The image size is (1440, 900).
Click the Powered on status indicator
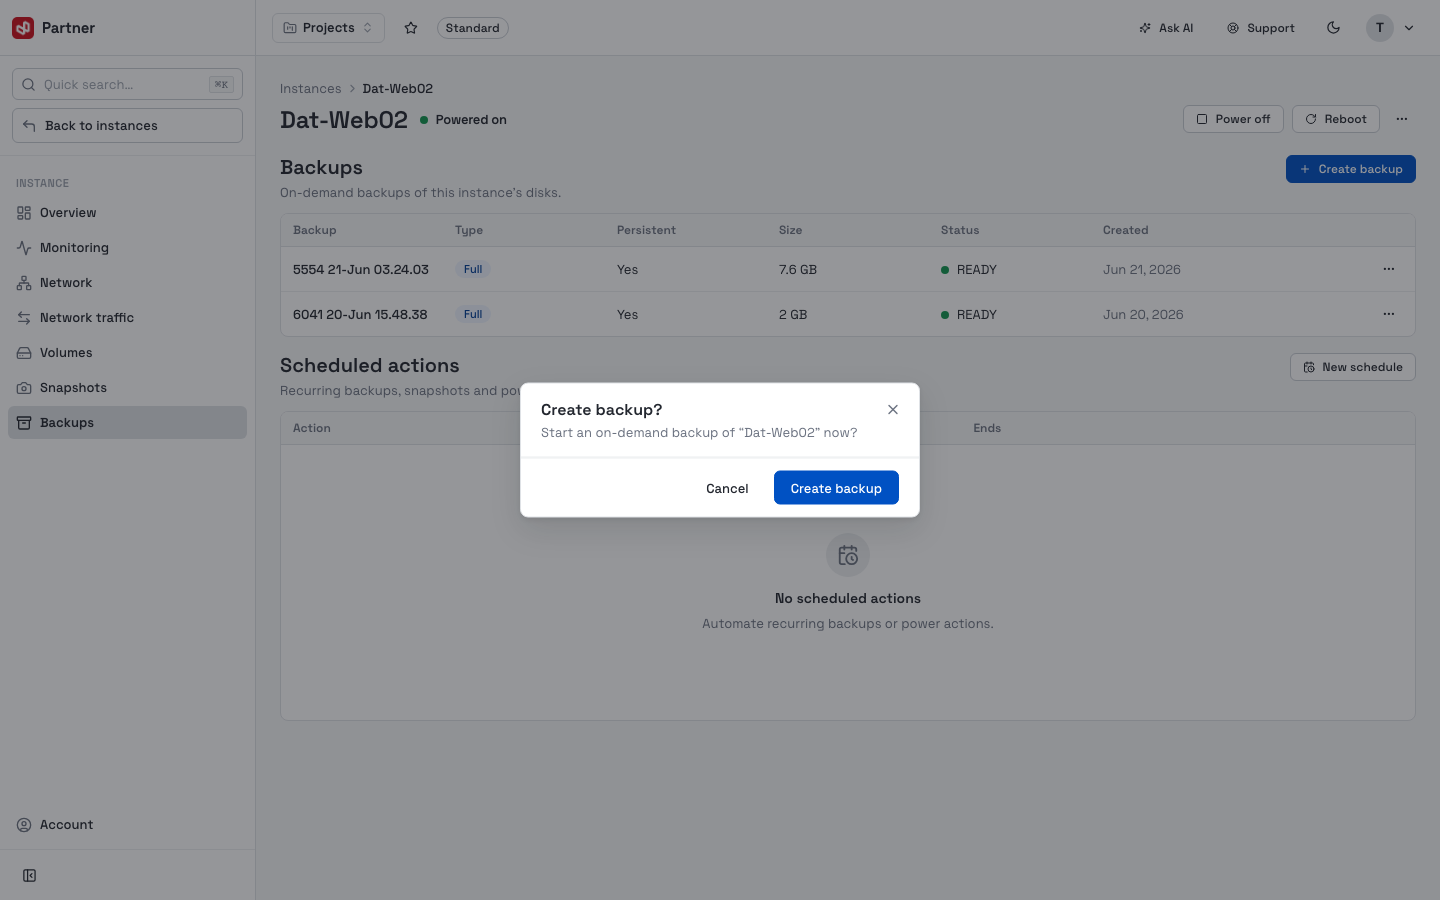point(463,120)
